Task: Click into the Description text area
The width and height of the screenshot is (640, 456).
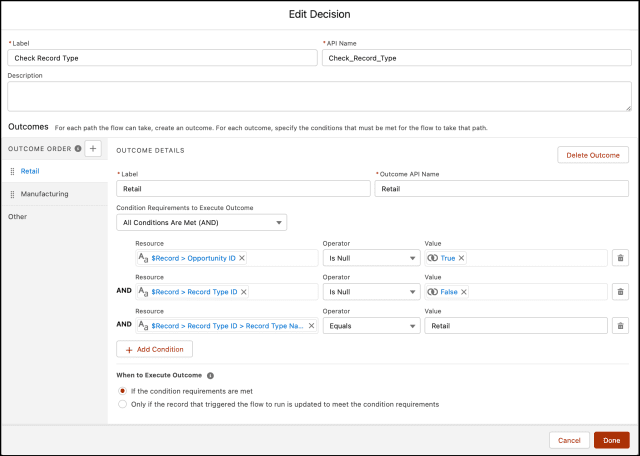Action: 319,96
